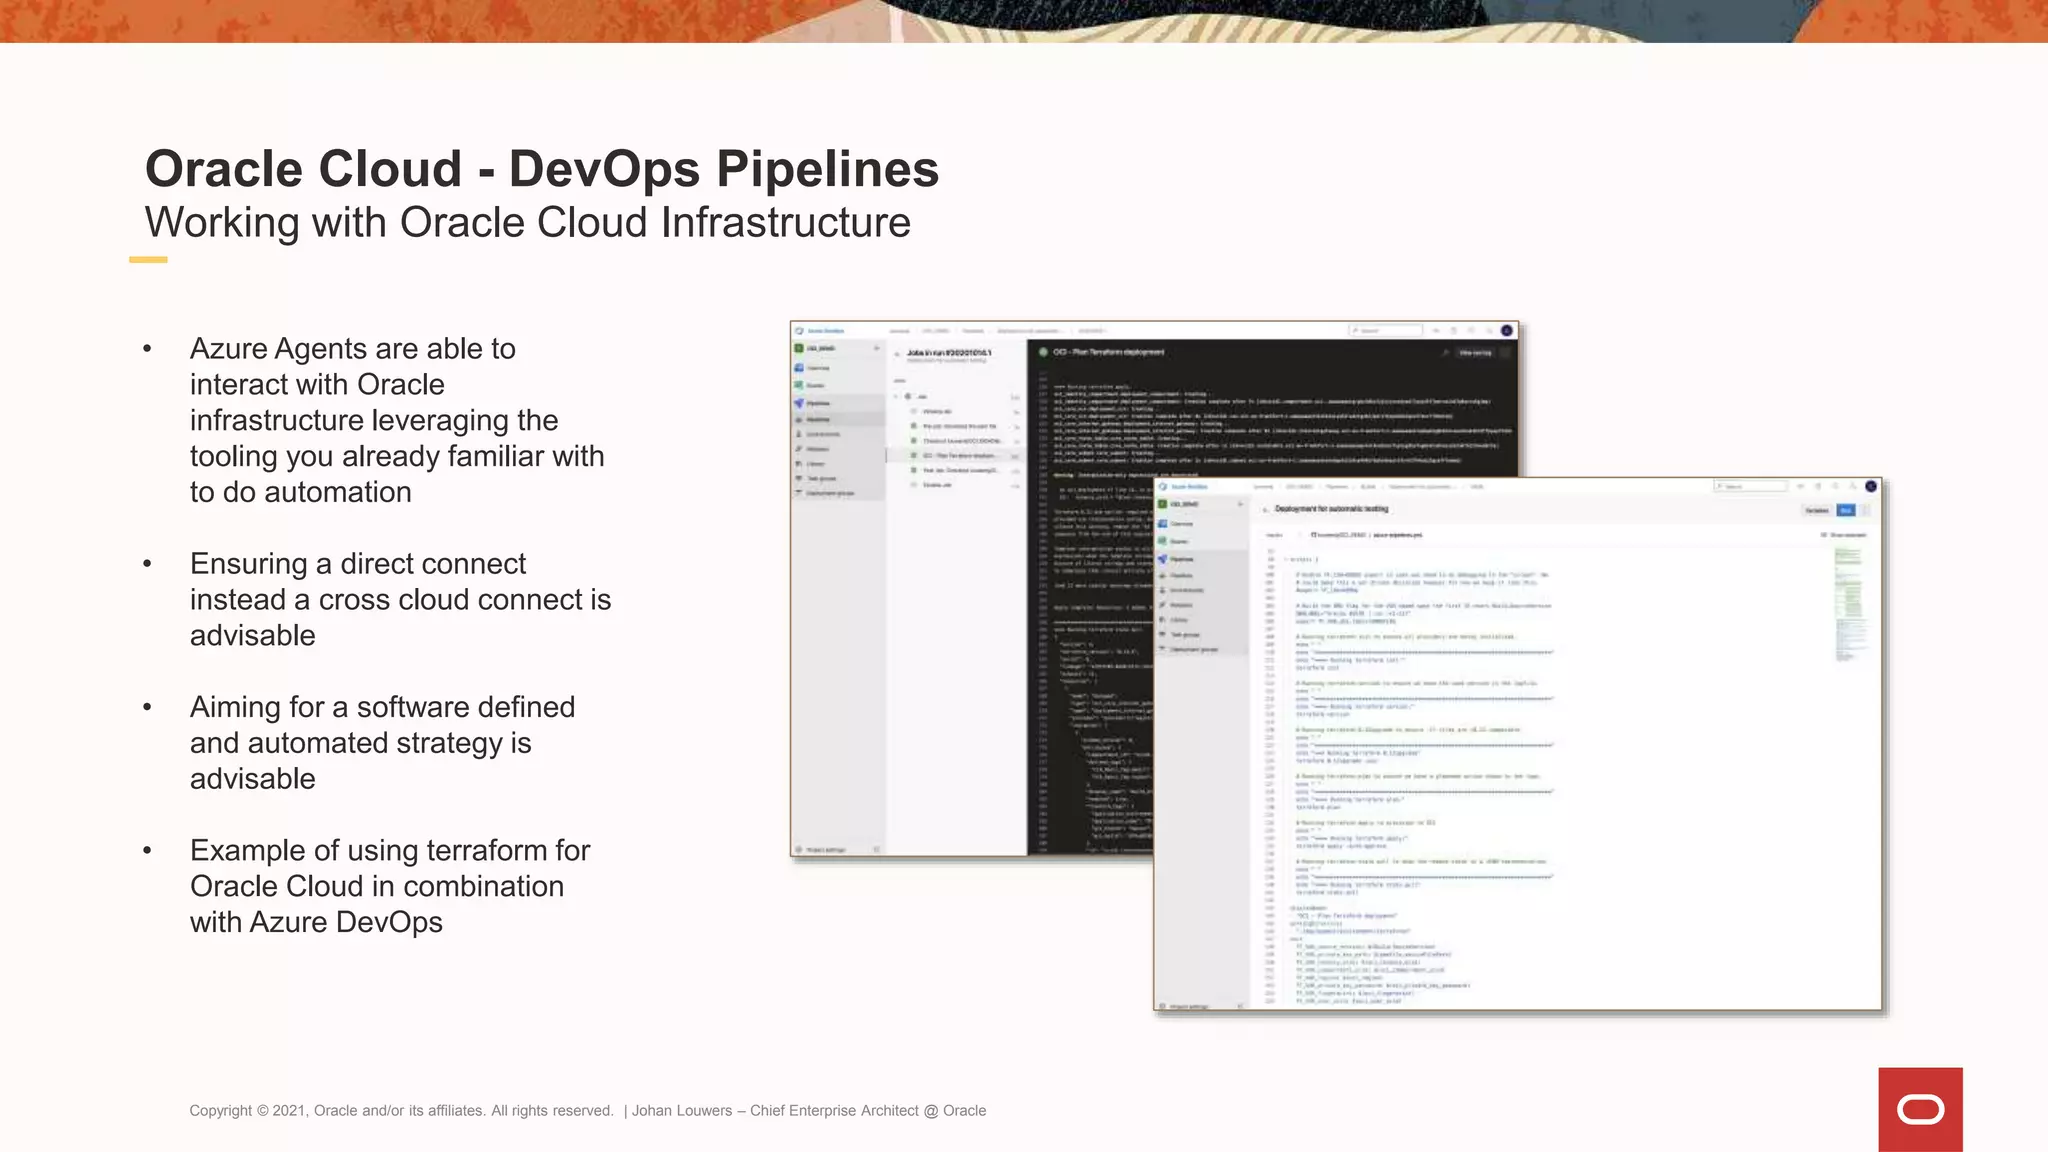Open more options beside the Run button
This screenshot has width=2048, height=1152.
(x=1866, y=510)
